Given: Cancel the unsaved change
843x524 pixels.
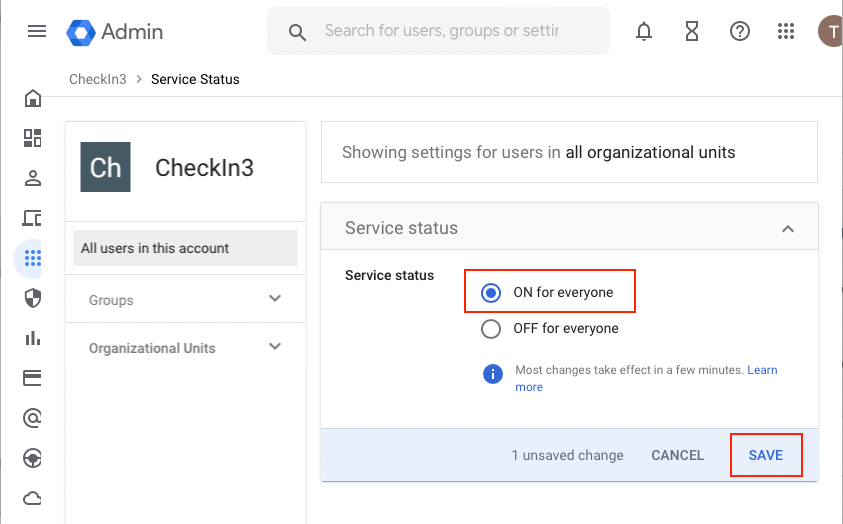Looking at the screenshot, I should [677, 455].
